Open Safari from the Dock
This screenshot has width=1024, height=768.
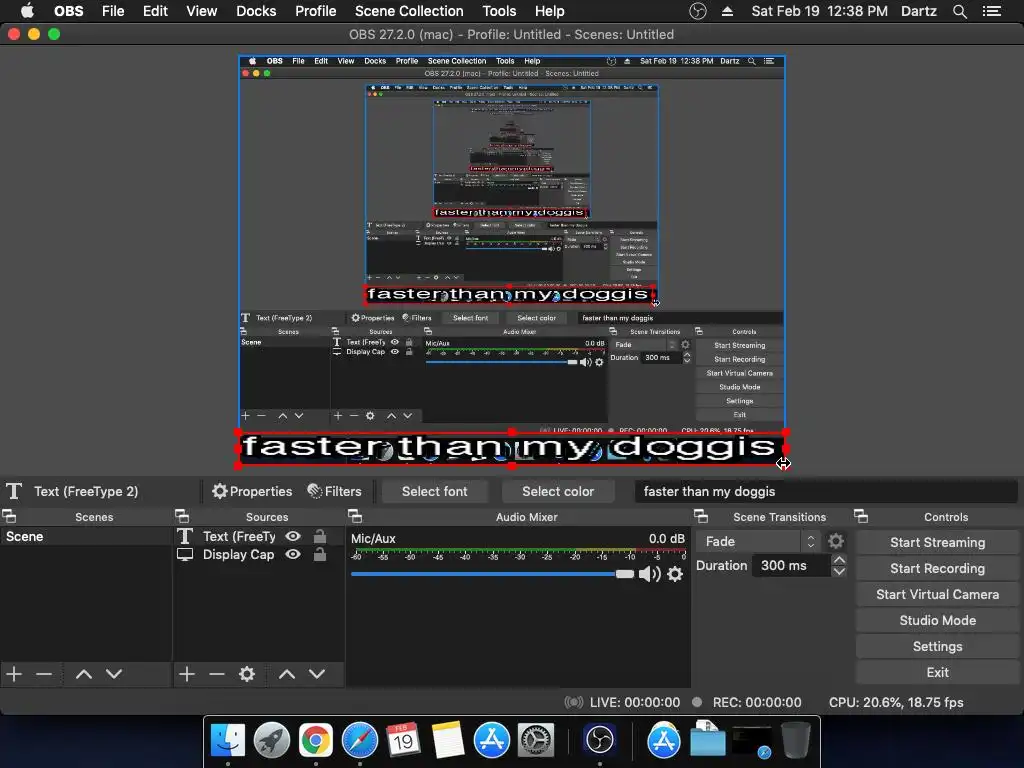360,740
